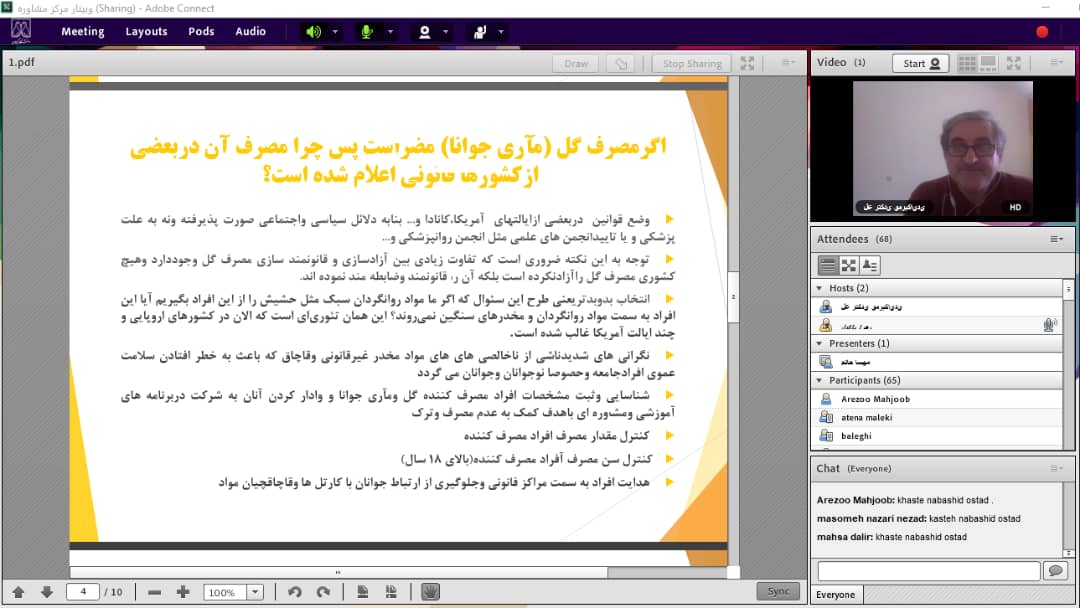The image size is (1080, 608).
Task: Open the zoom percentage dropdown
Action: (x=255, y=592)
